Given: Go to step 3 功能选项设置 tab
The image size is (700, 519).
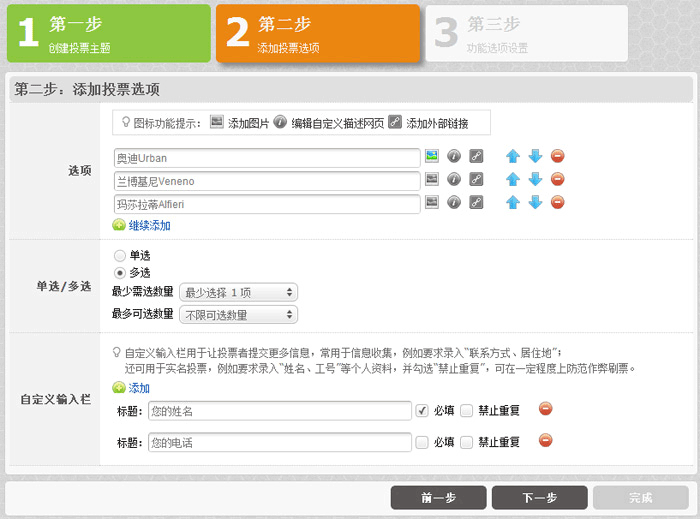Looking at the screenshot, I should [527, 33].
